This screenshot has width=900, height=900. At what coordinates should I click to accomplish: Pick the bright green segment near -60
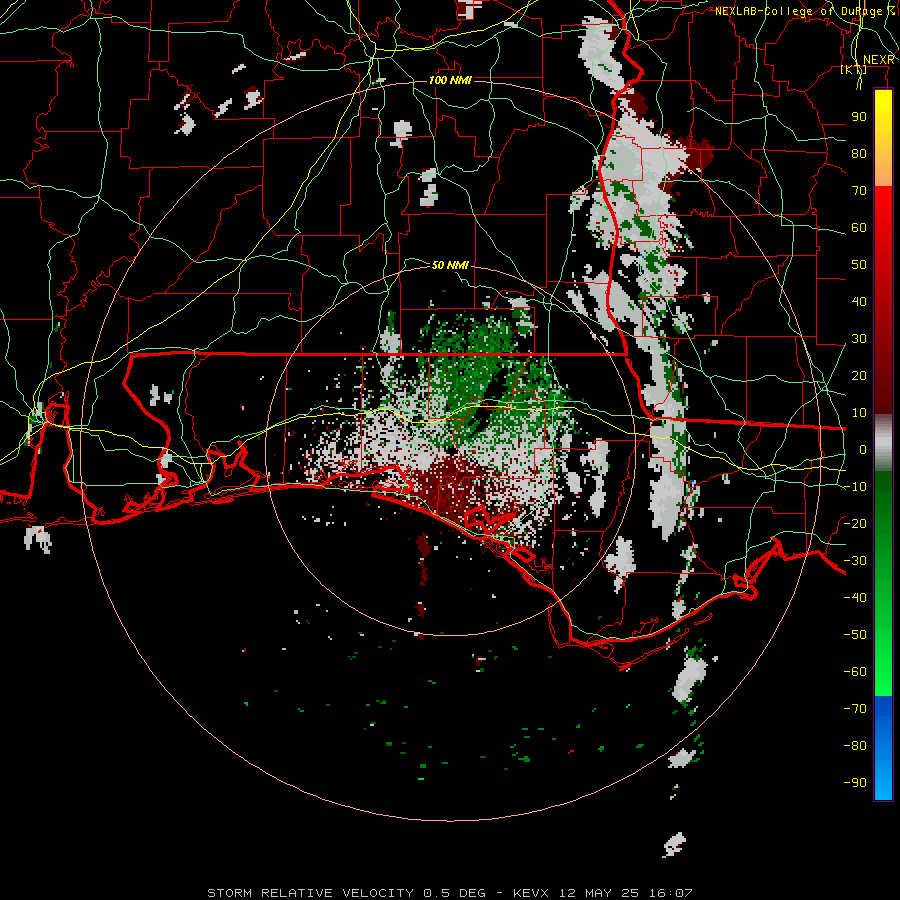883,672
